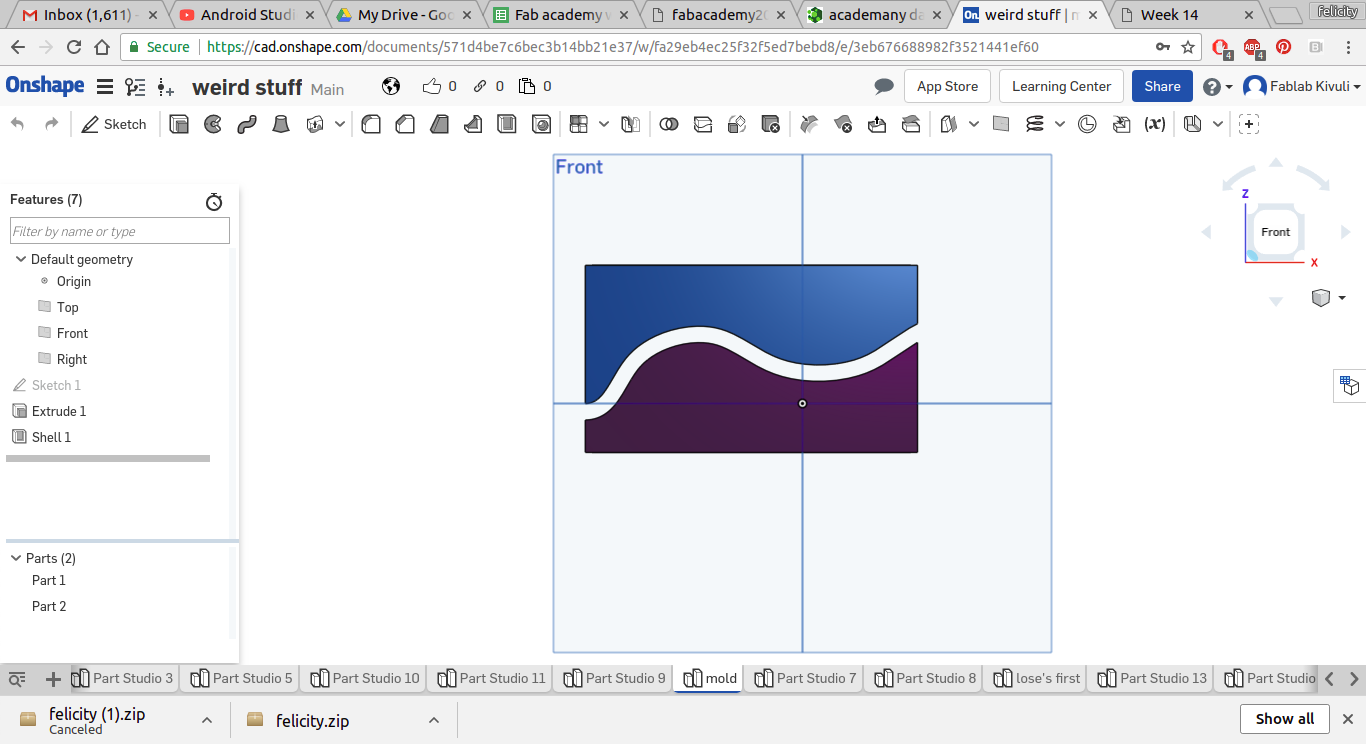Undo the last action
The width and height of the screenshot is (1366, 744).
pyautogui.click(x=17, y=124)
